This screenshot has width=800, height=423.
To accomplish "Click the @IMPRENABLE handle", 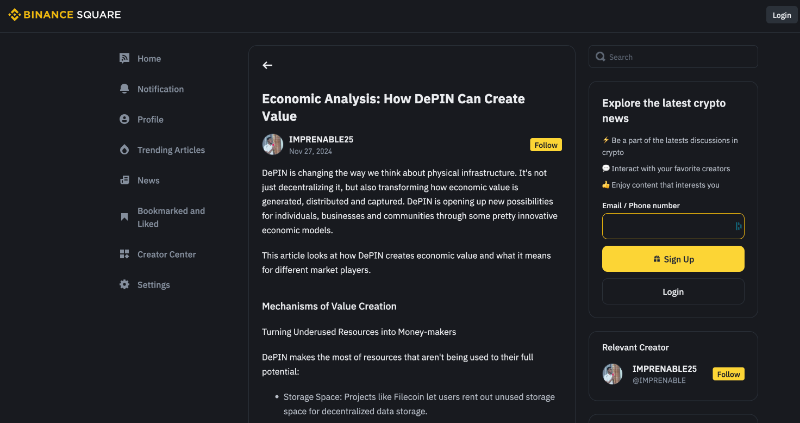I will pos(659,381).
